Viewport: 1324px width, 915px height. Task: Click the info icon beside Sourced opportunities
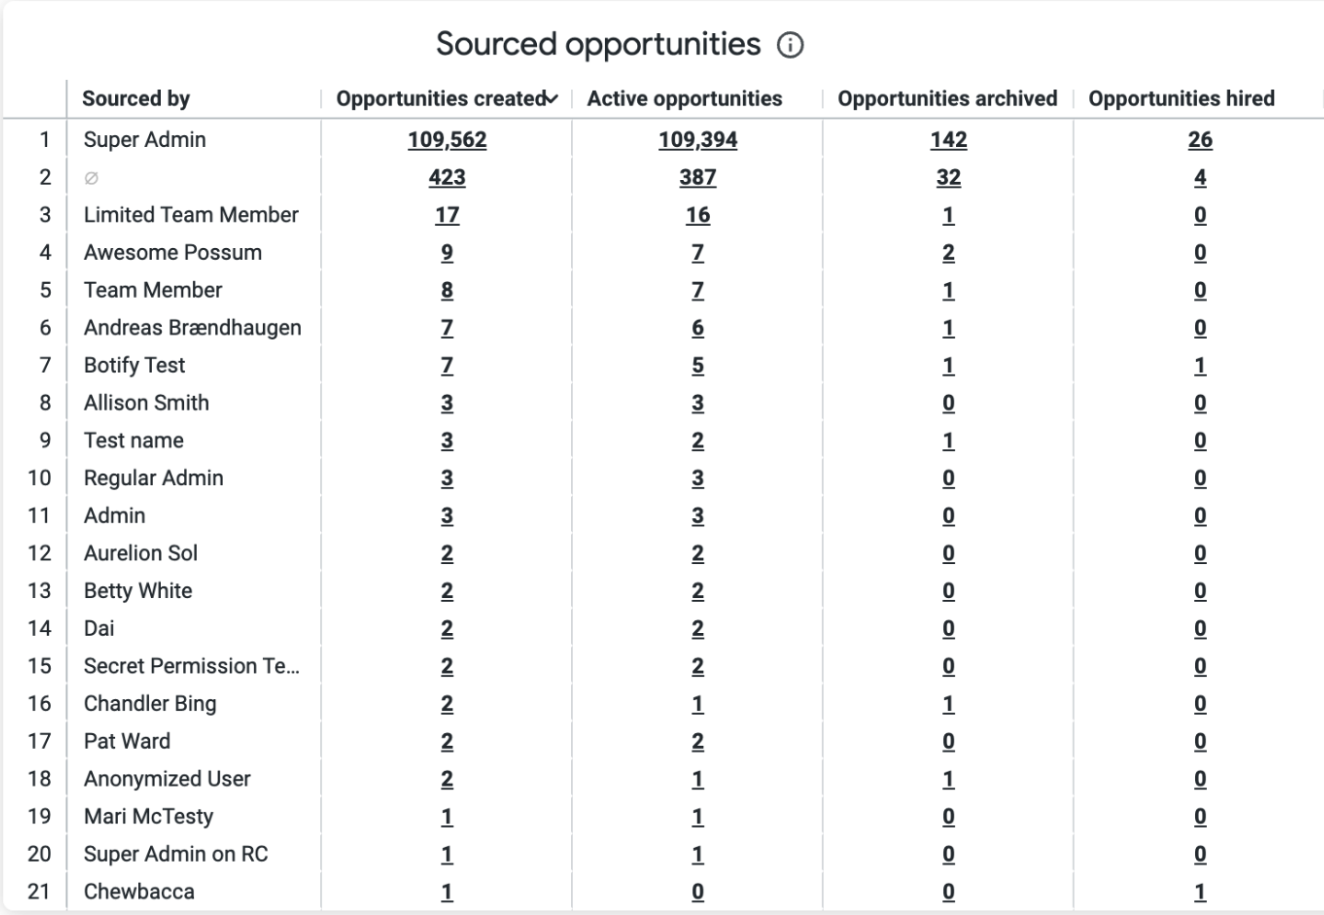pyautogui.click(x=790, y=46)
